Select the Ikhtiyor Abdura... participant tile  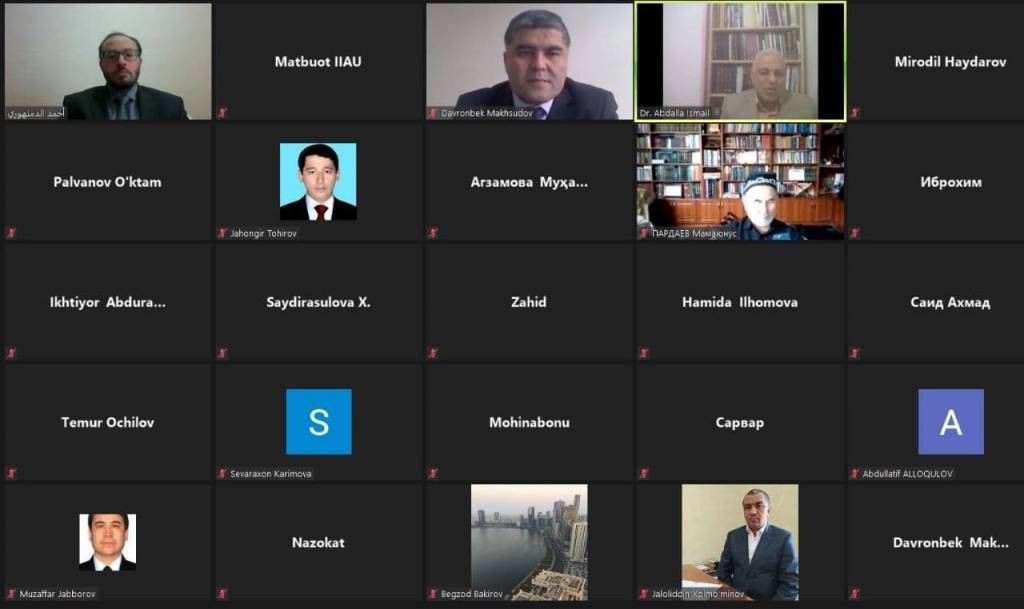click(x=108, y=302)
